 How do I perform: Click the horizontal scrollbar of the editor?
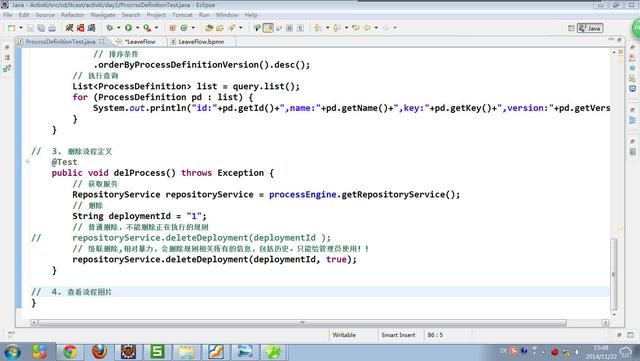pos(302,323)
